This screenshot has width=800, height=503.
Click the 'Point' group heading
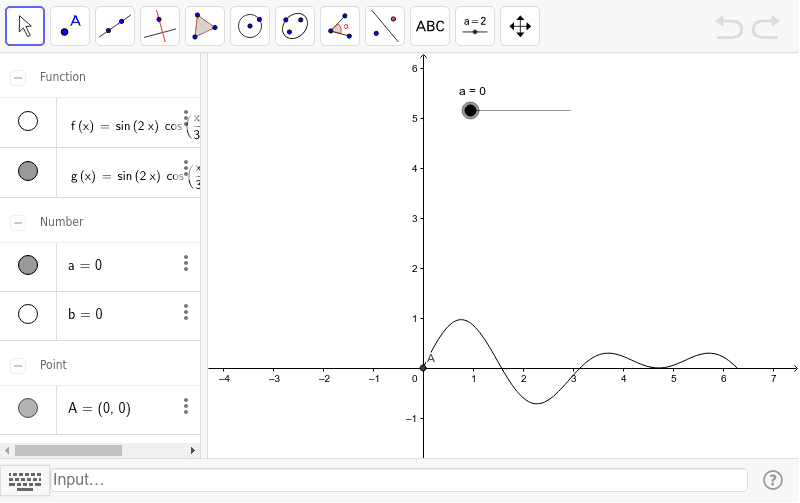pos(54,365)
